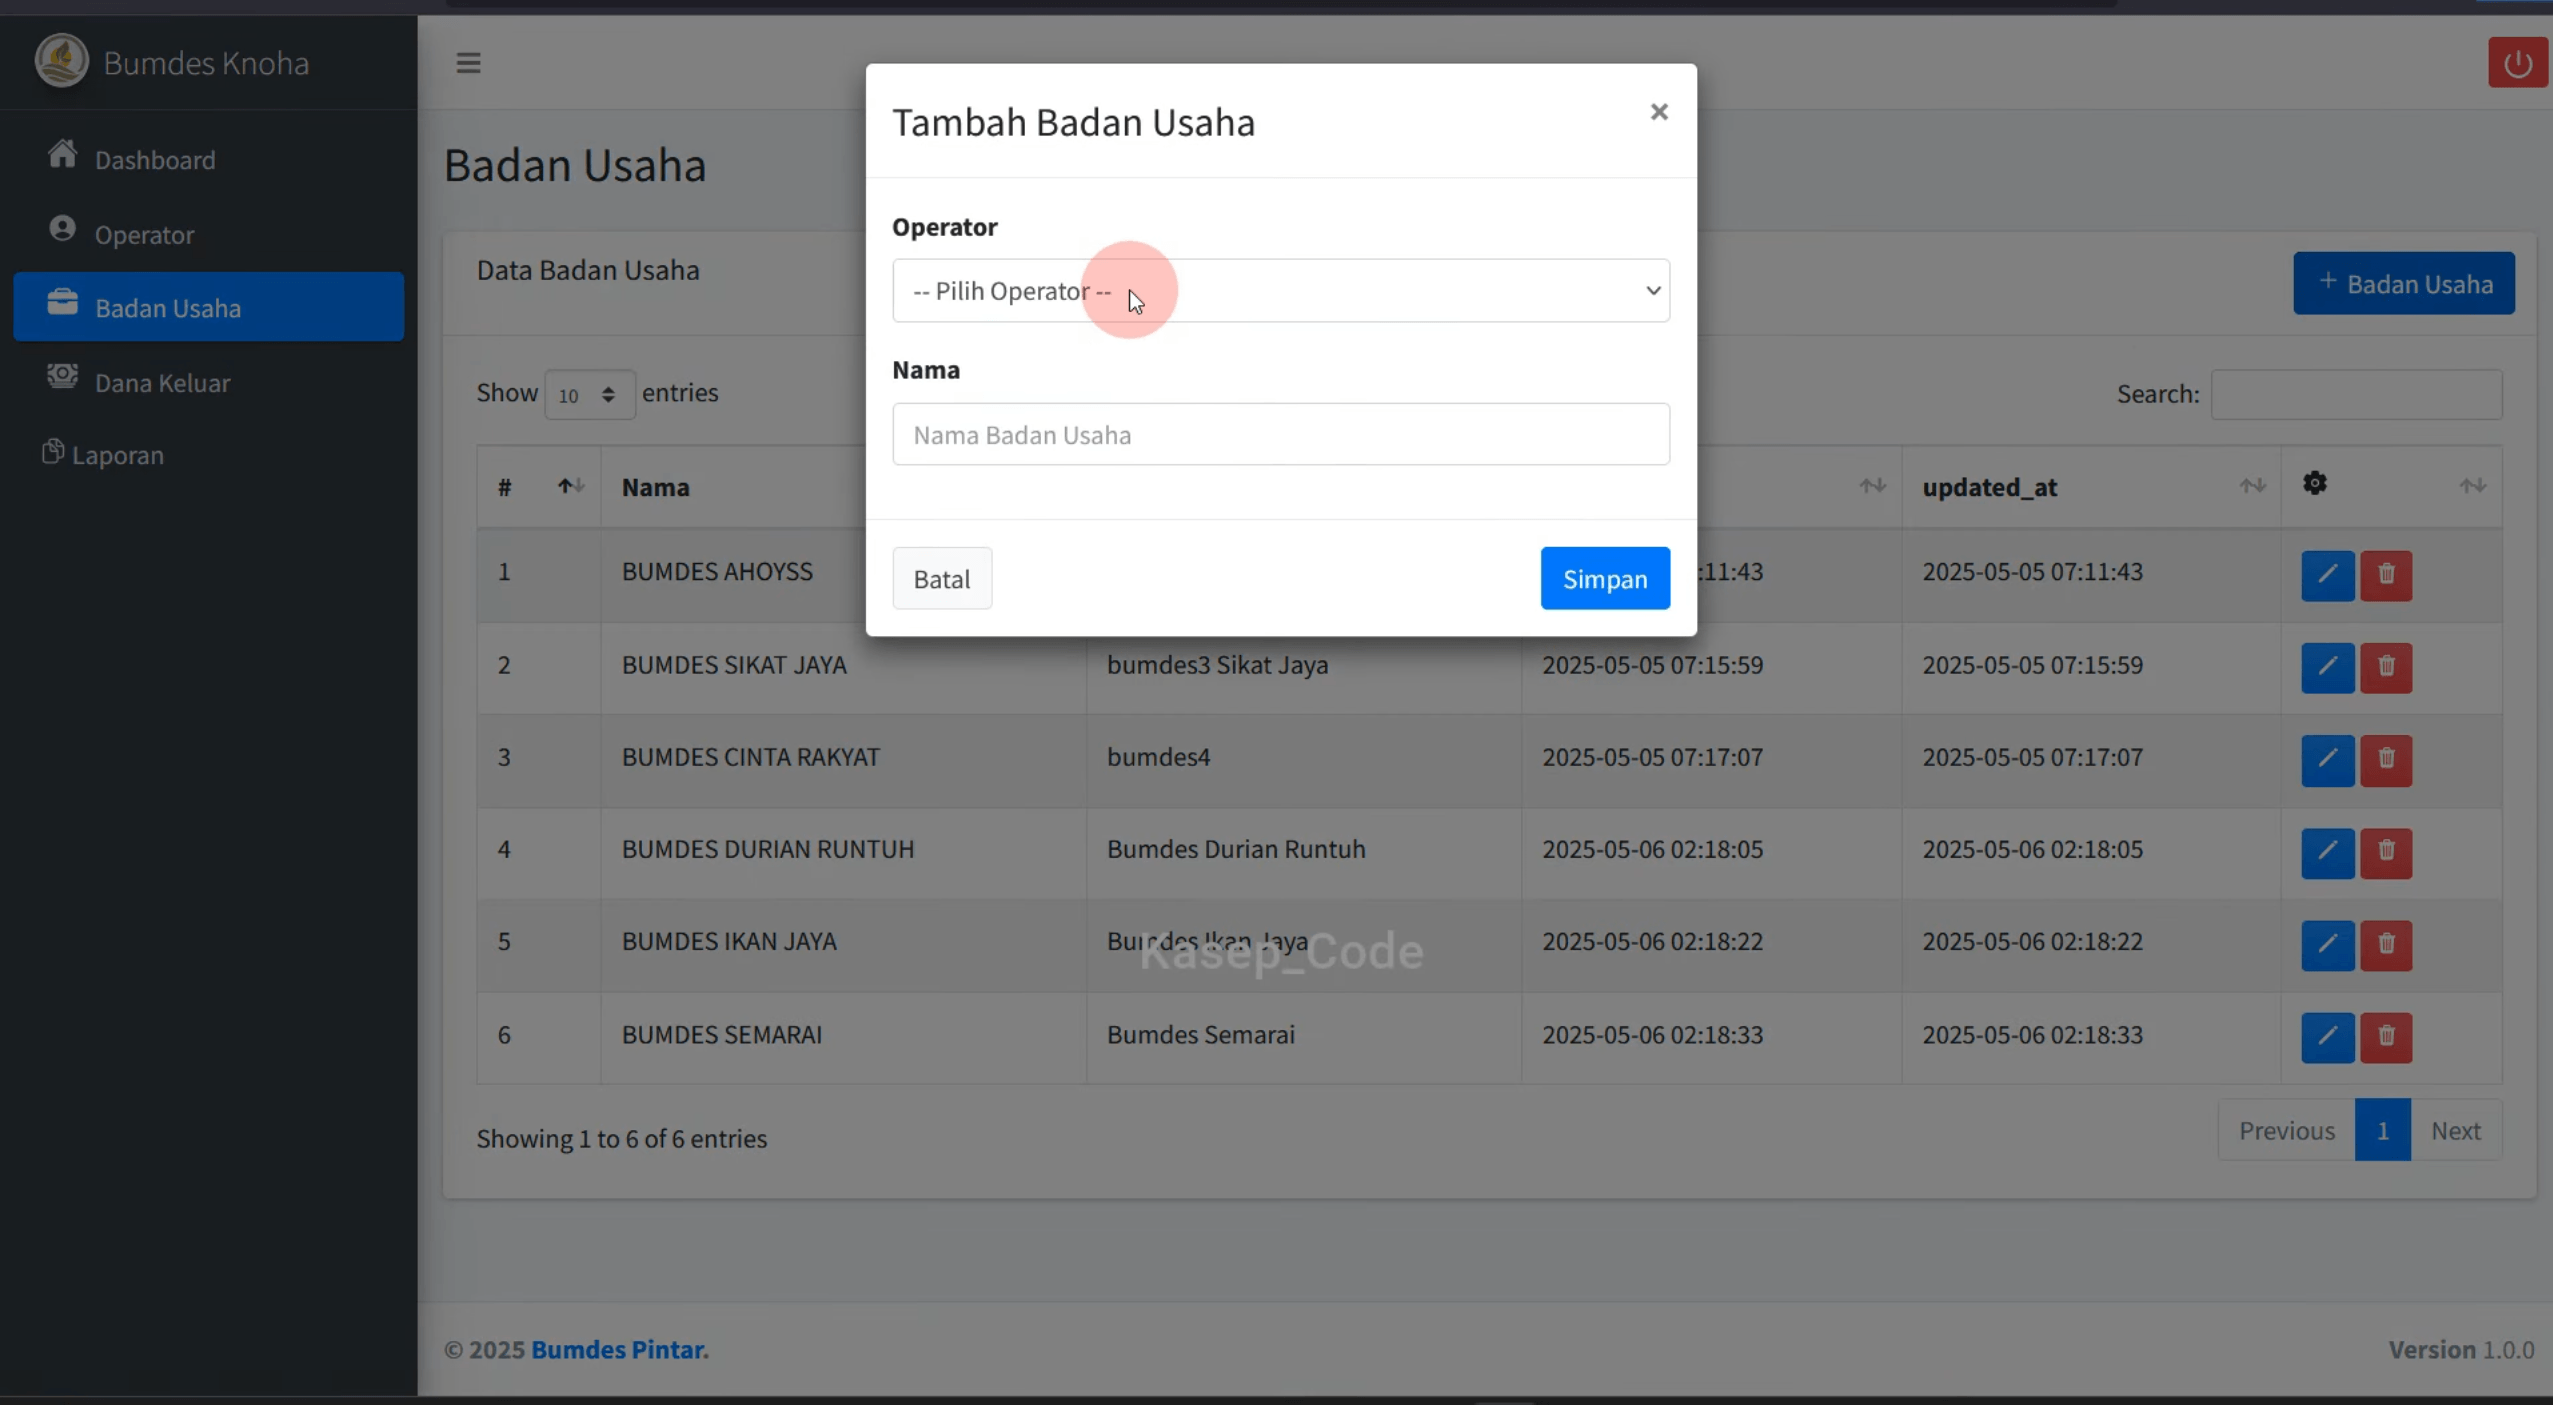This screenshot has height=1405, width=2553.
Task: Click the Simpan button
Action: pyautogui.click(x=1604, y=578)
